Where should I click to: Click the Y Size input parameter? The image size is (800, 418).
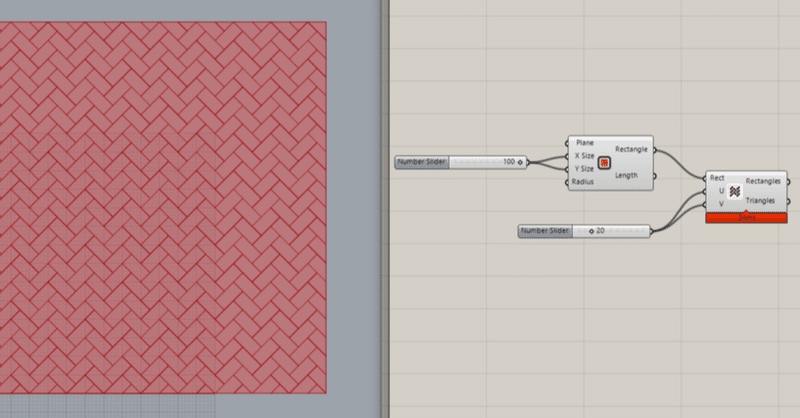pos(585,169)
